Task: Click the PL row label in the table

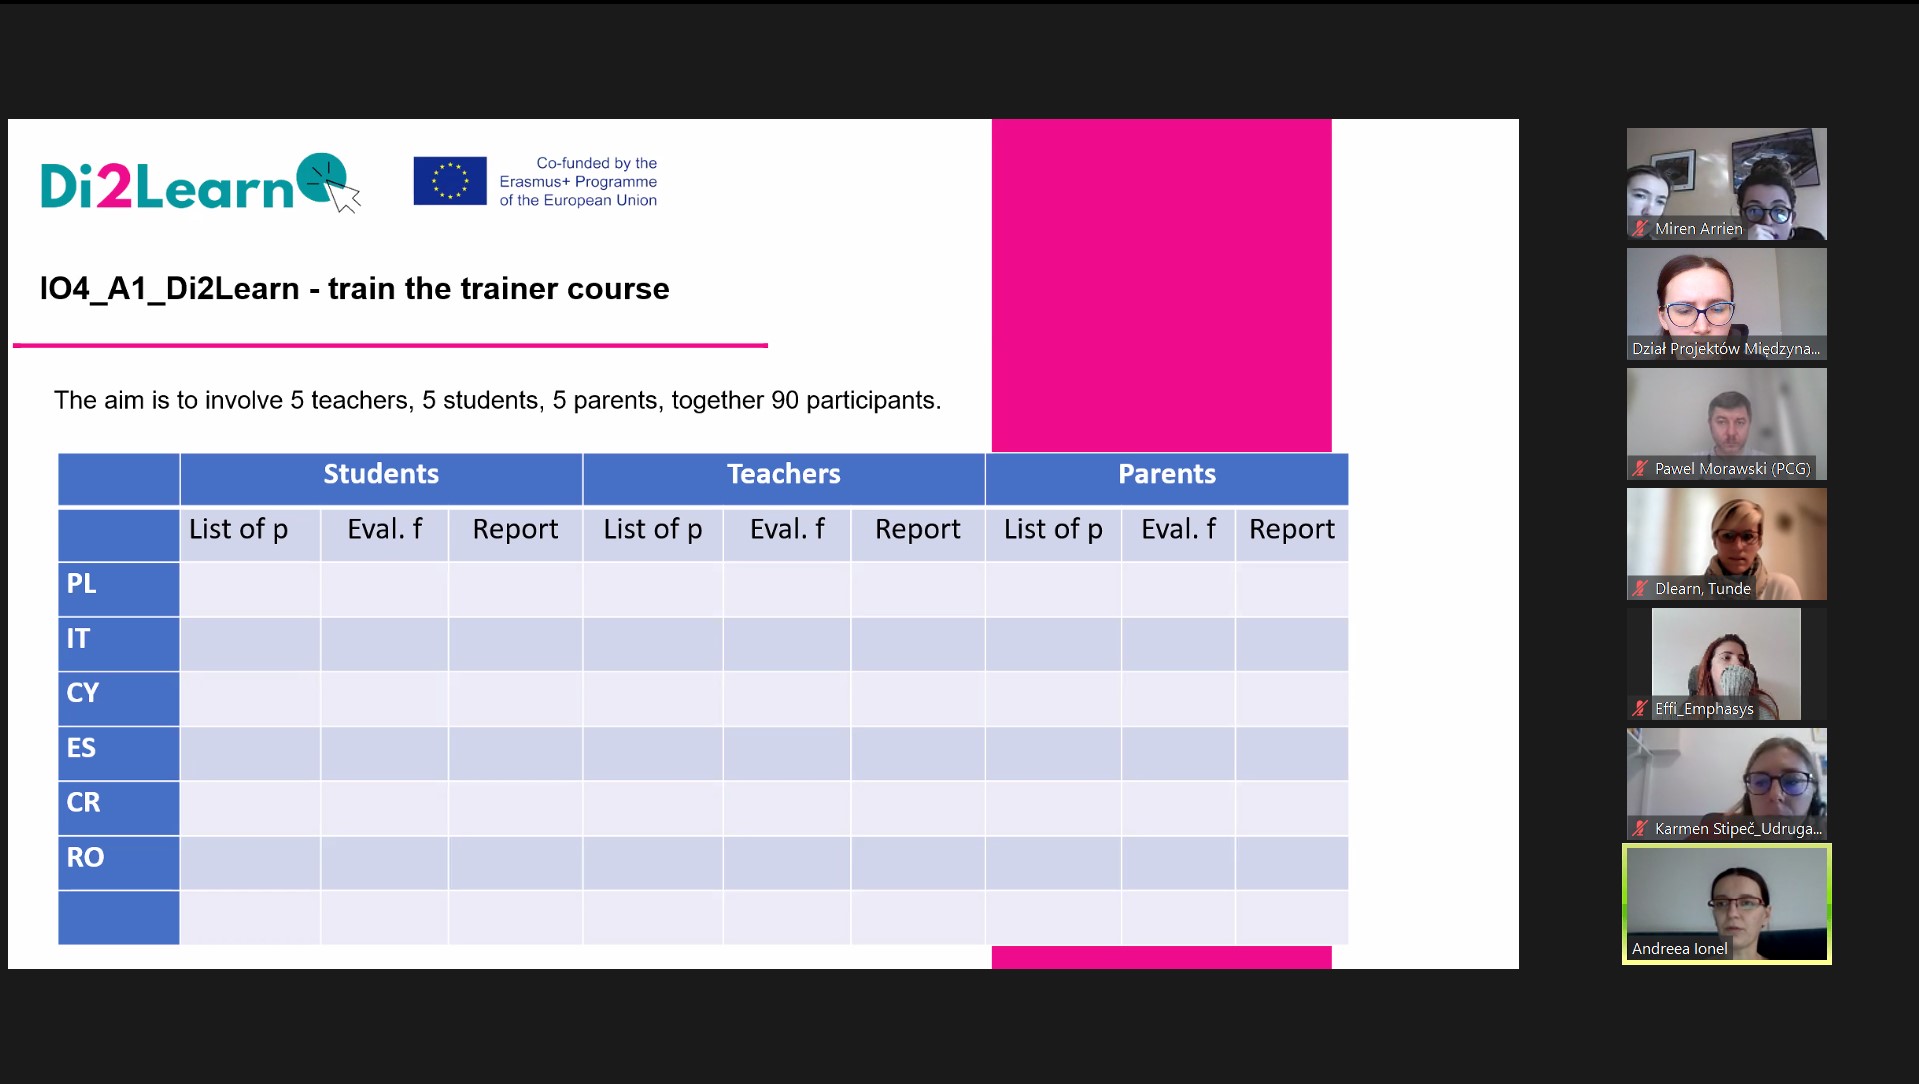Action: pyautogui.click(x=82, y=584)
